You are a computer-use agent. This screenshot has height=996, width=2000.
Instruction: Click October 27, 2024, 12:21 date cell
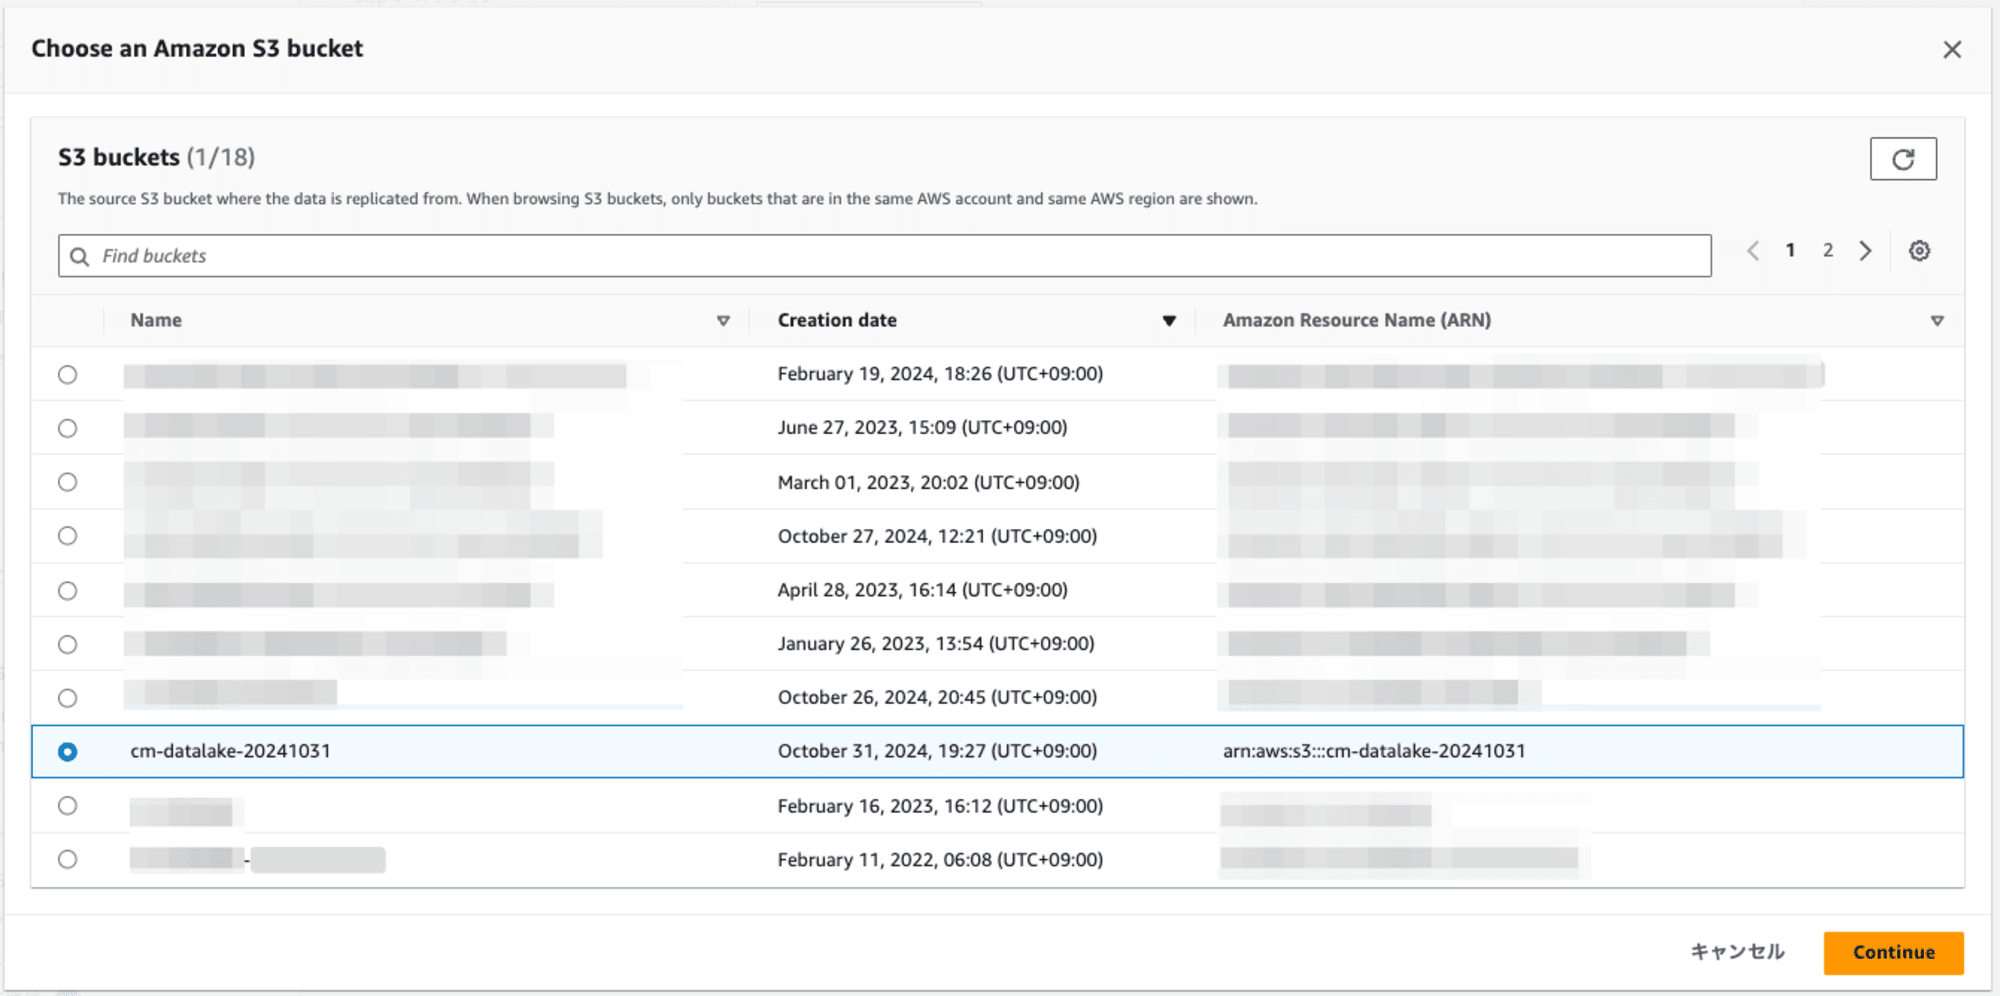tap(937, 536)
